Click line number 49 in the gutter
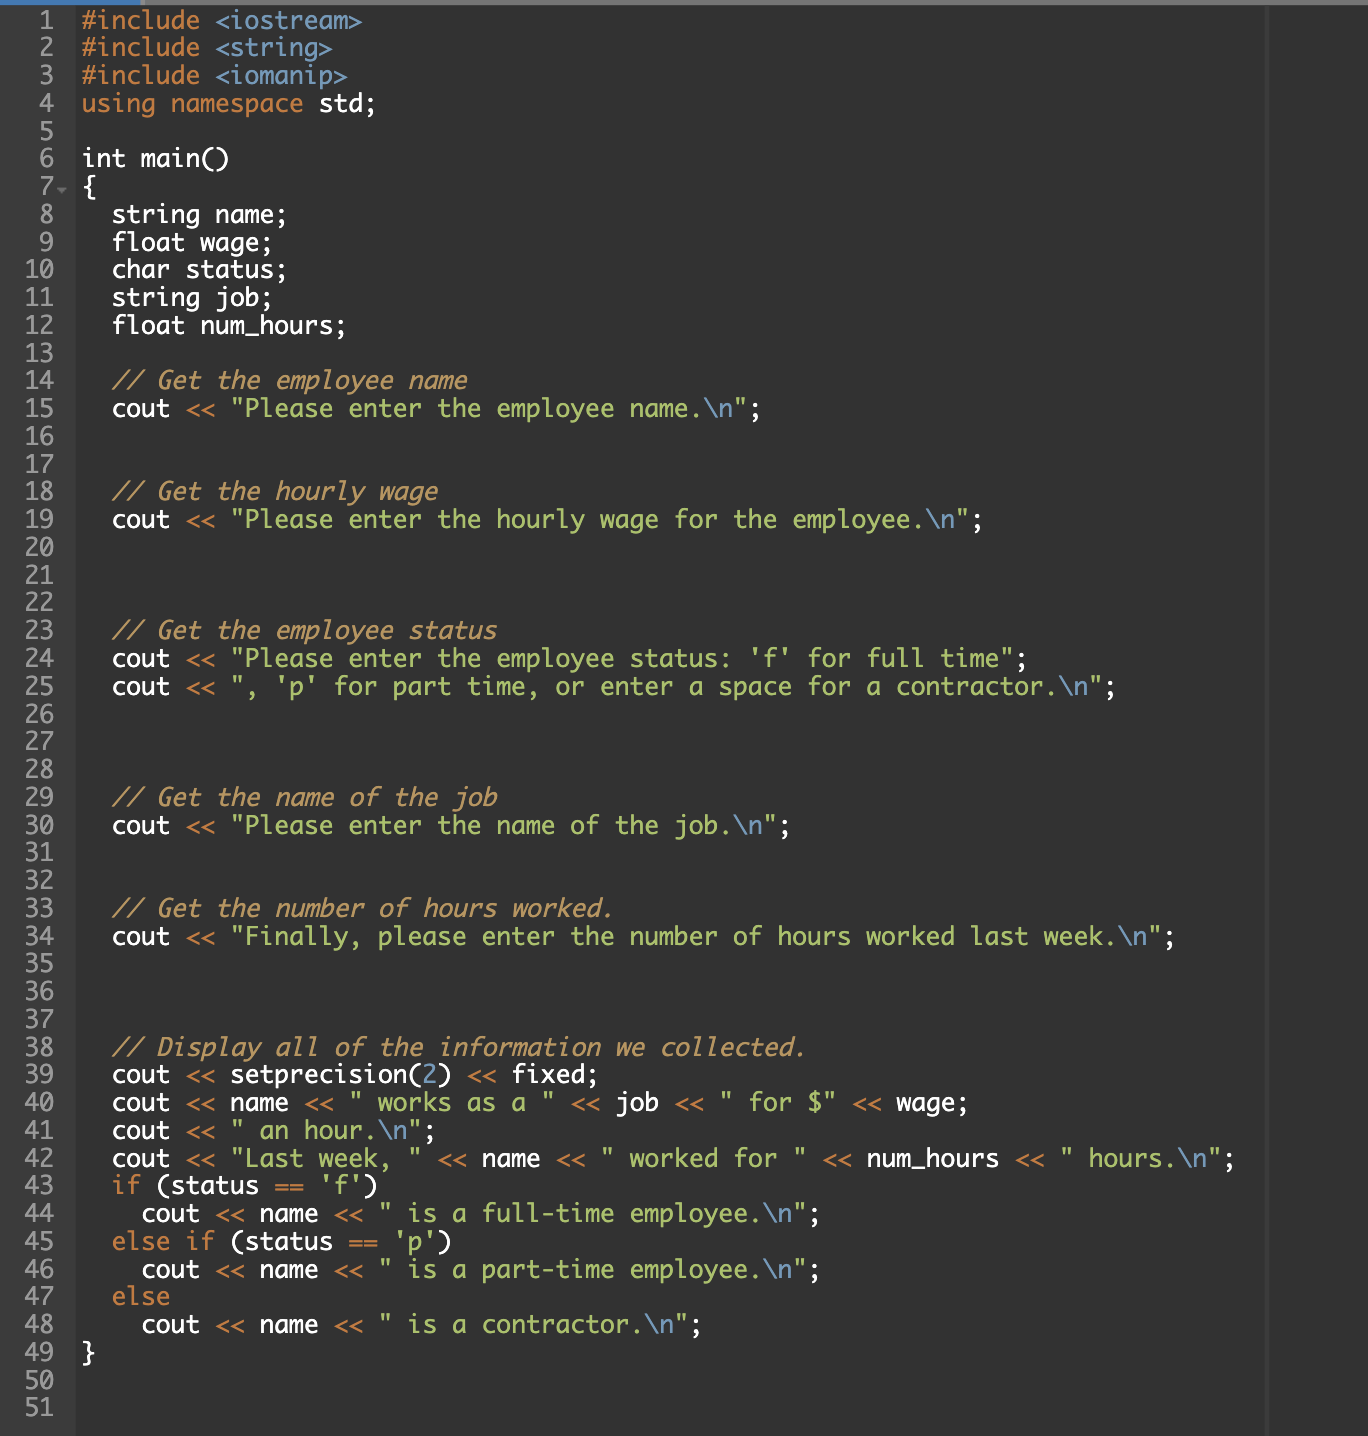This screenshot has width=1368, height=1436. click(39, 1353)
